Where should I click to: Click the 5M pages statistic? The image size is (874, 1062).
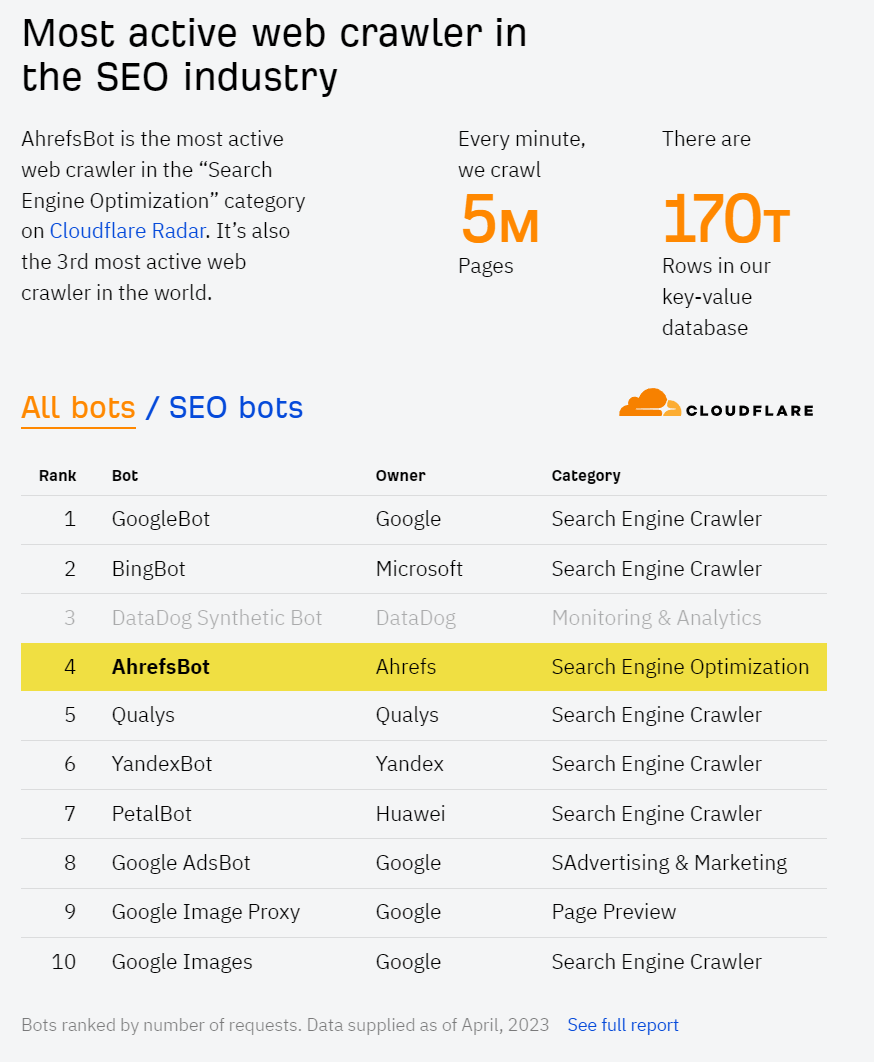point(500,219)
